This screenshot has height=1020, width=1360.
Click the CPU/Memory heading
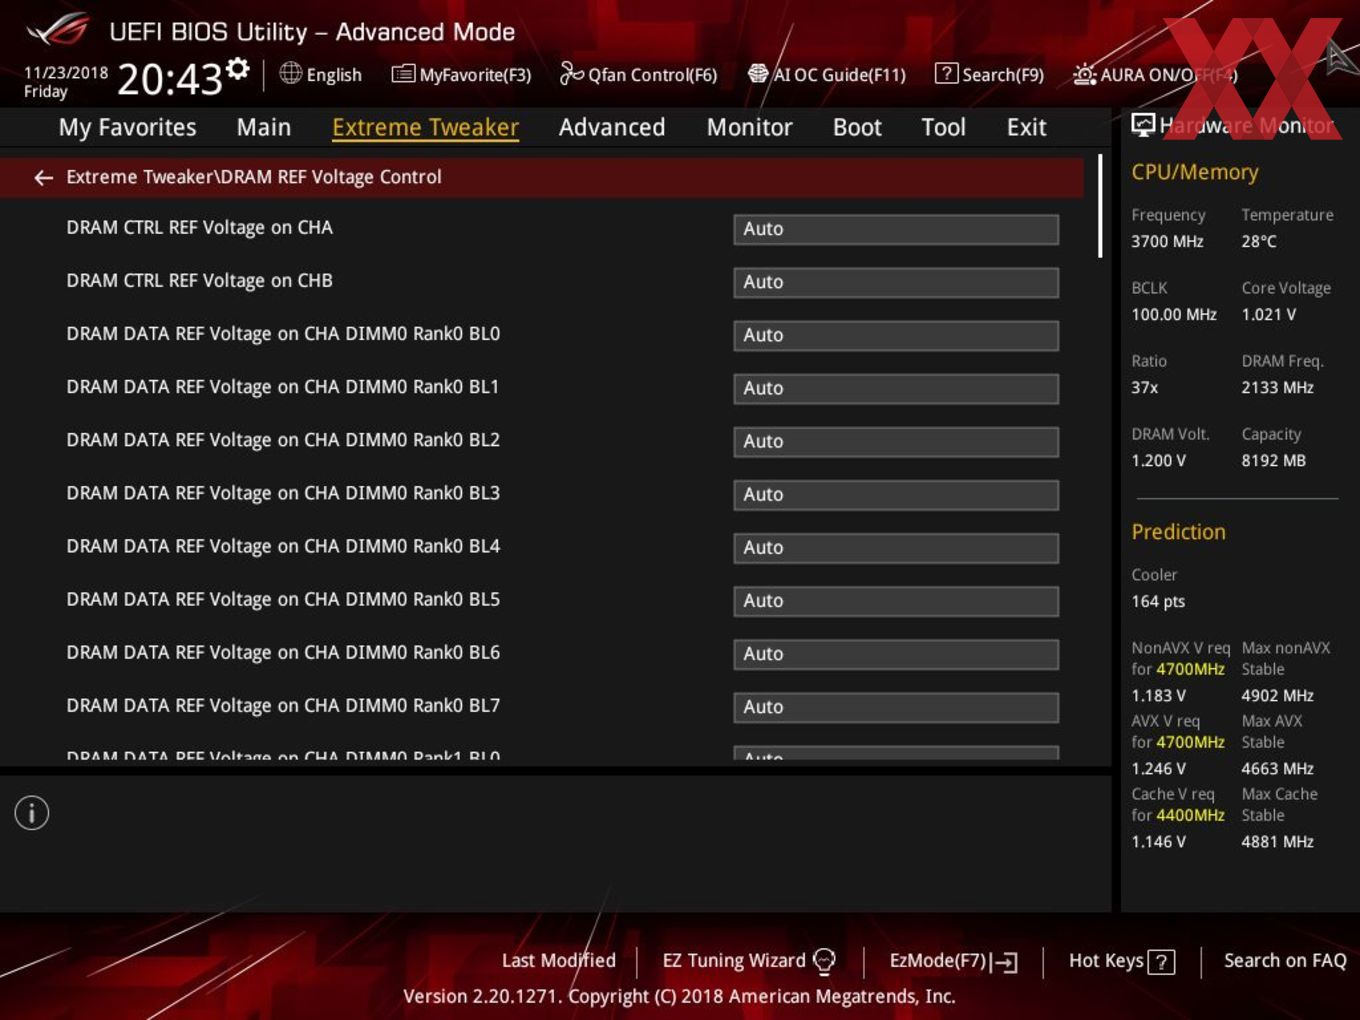[1194, 172]
